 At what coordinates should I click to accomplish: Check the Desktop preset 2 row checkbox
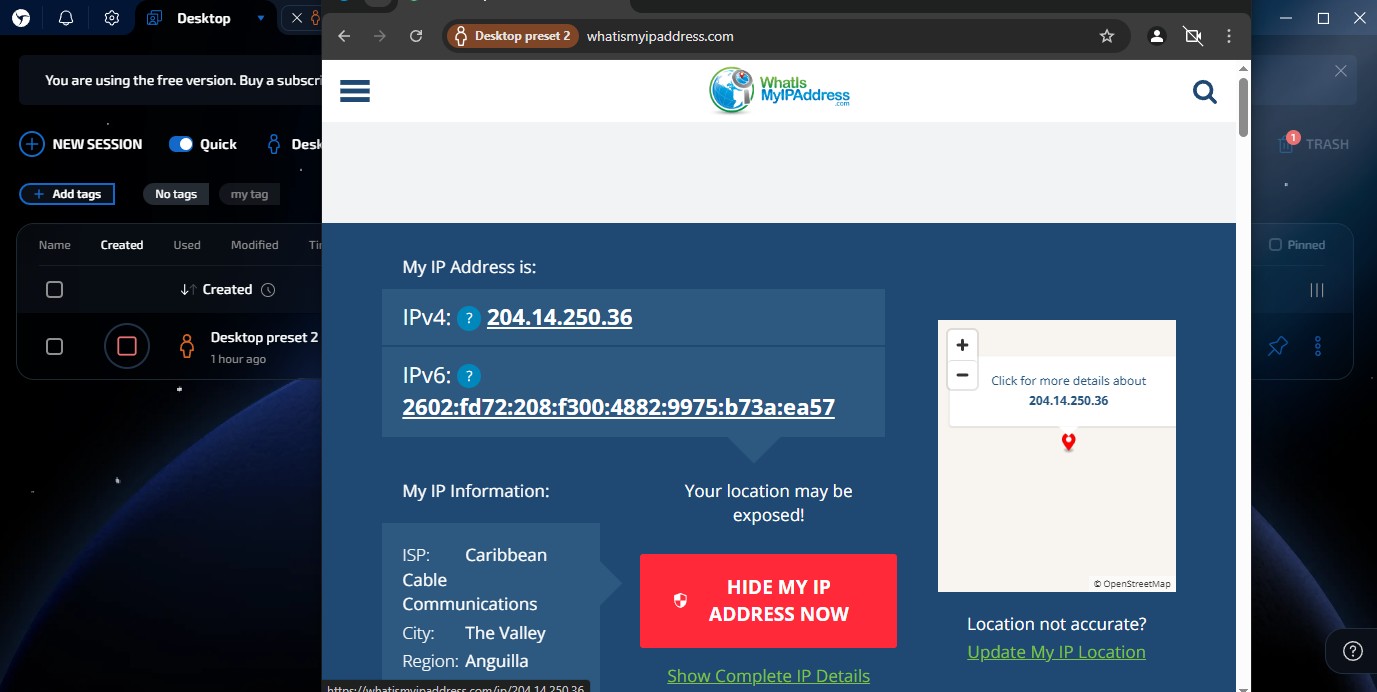click(55, 346)
